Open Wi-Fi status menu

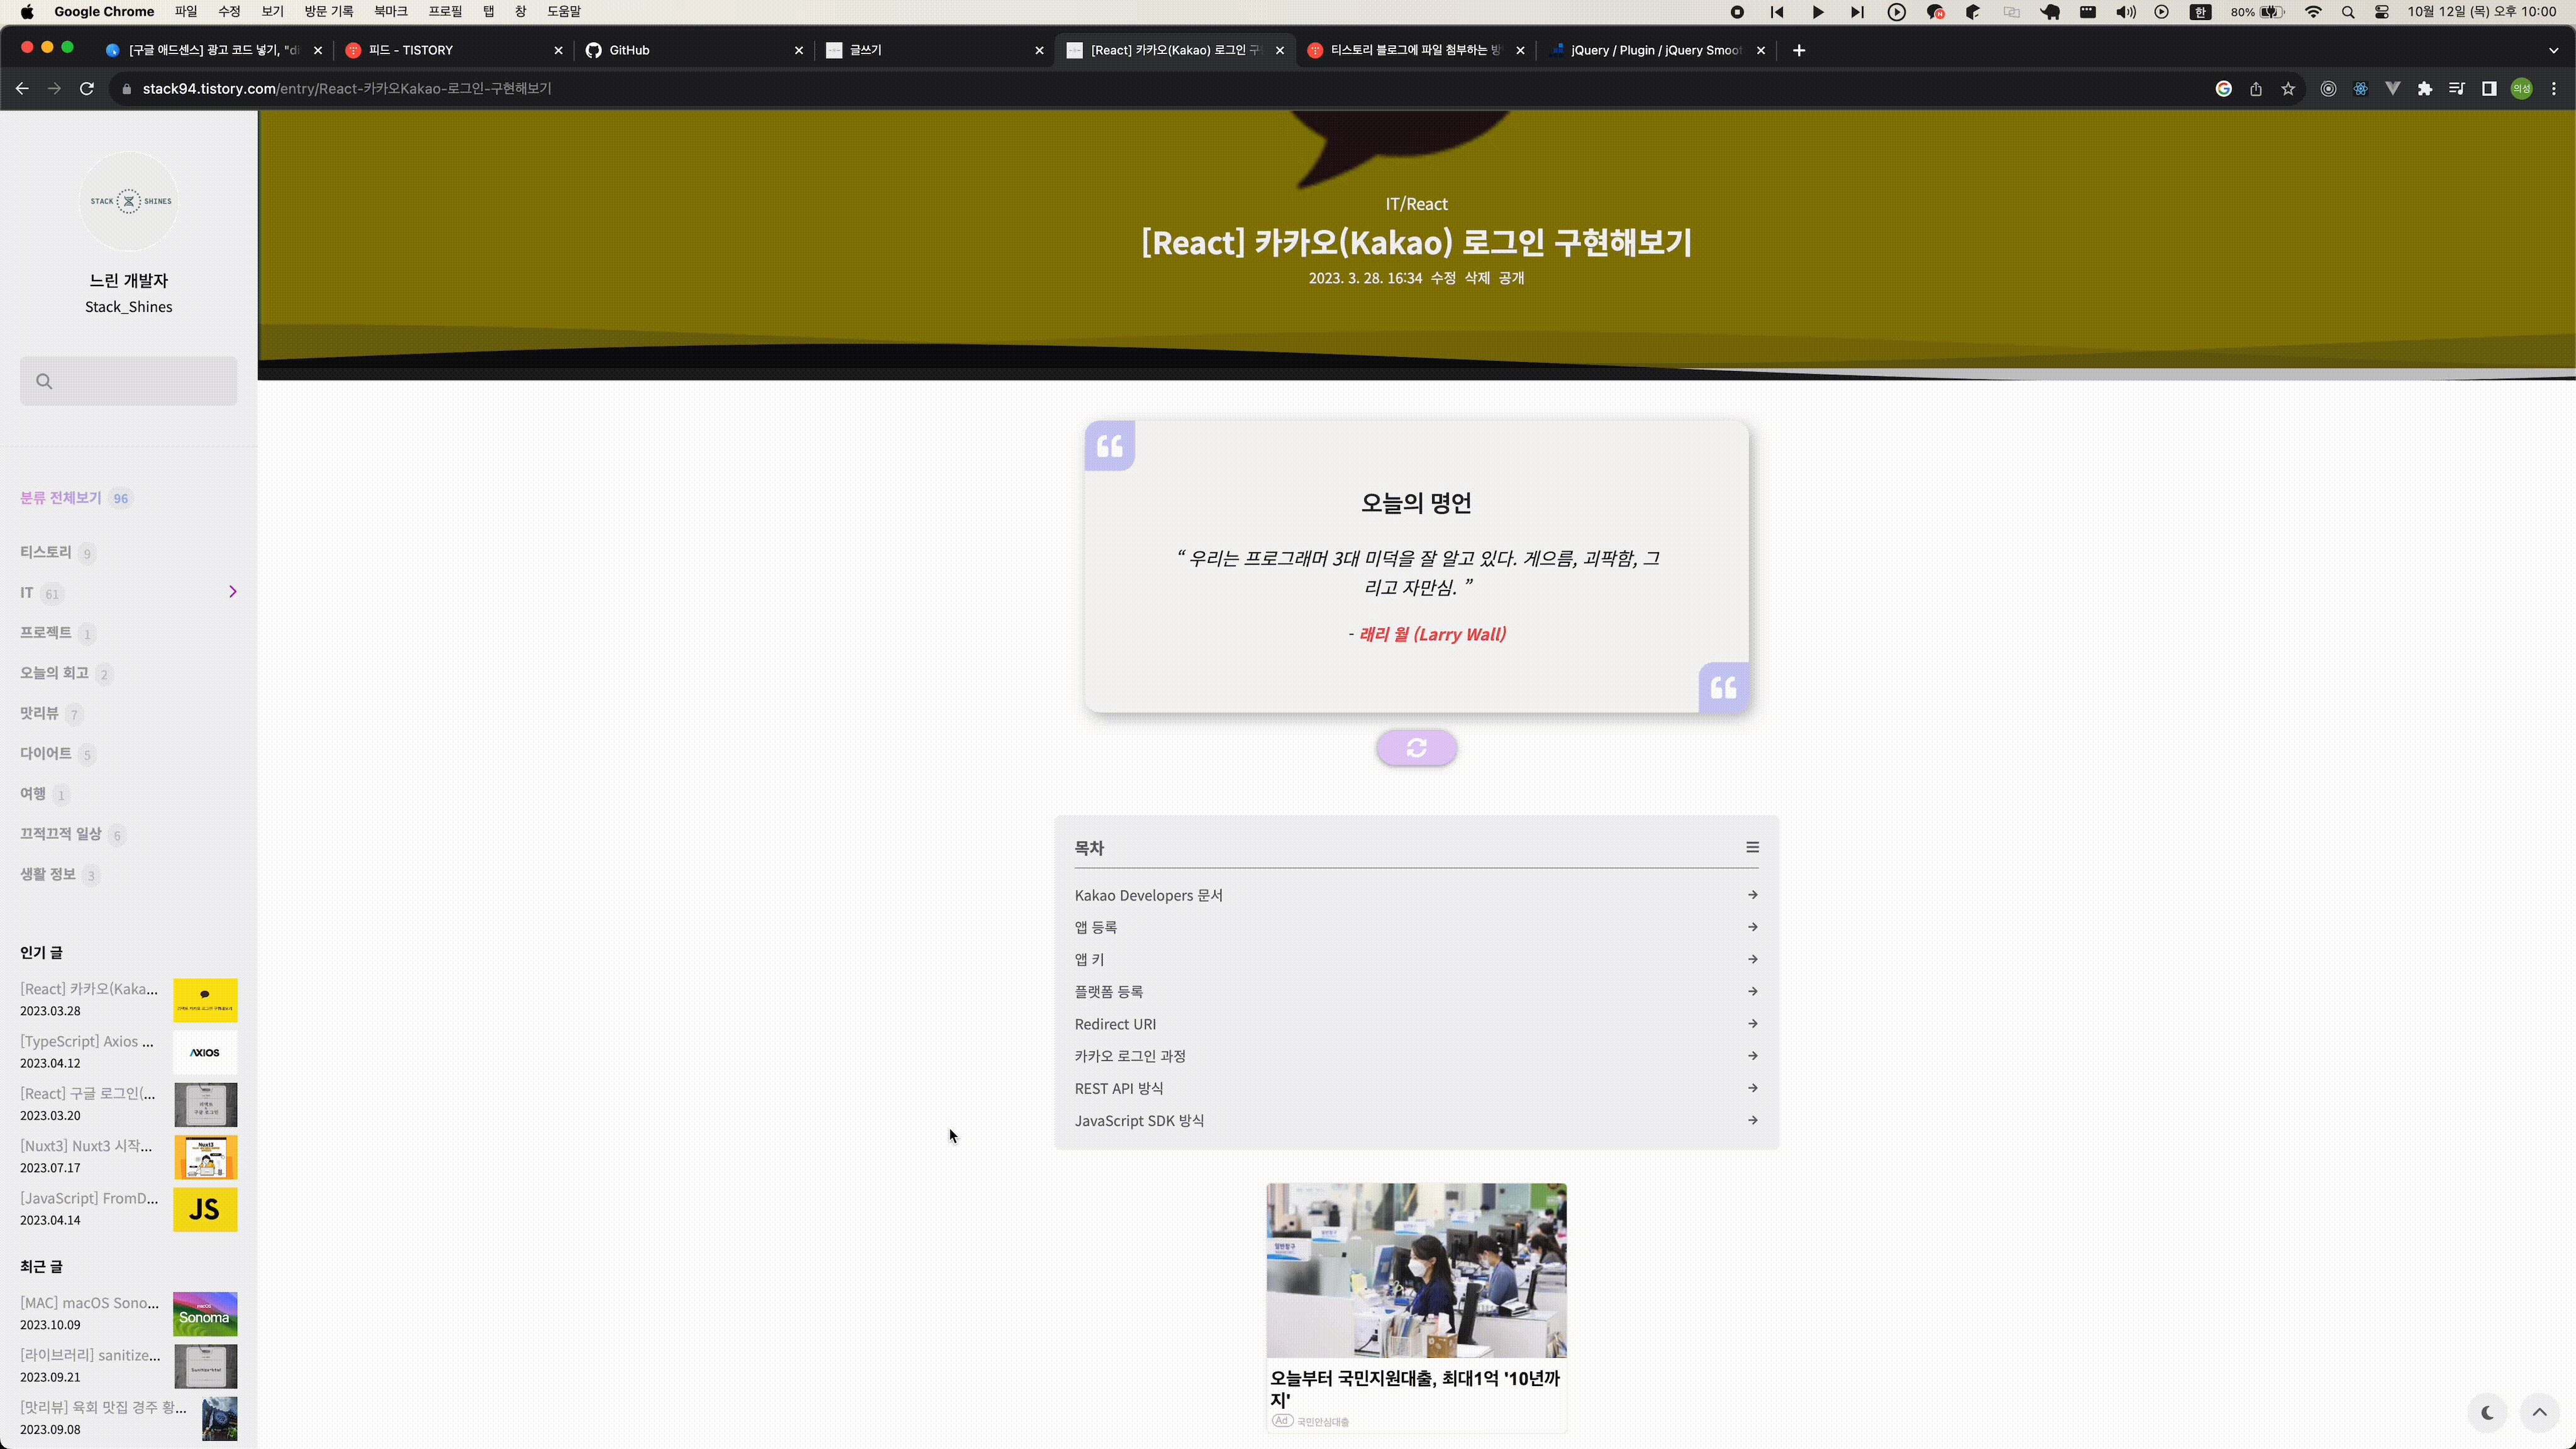tap(2313, 12)
